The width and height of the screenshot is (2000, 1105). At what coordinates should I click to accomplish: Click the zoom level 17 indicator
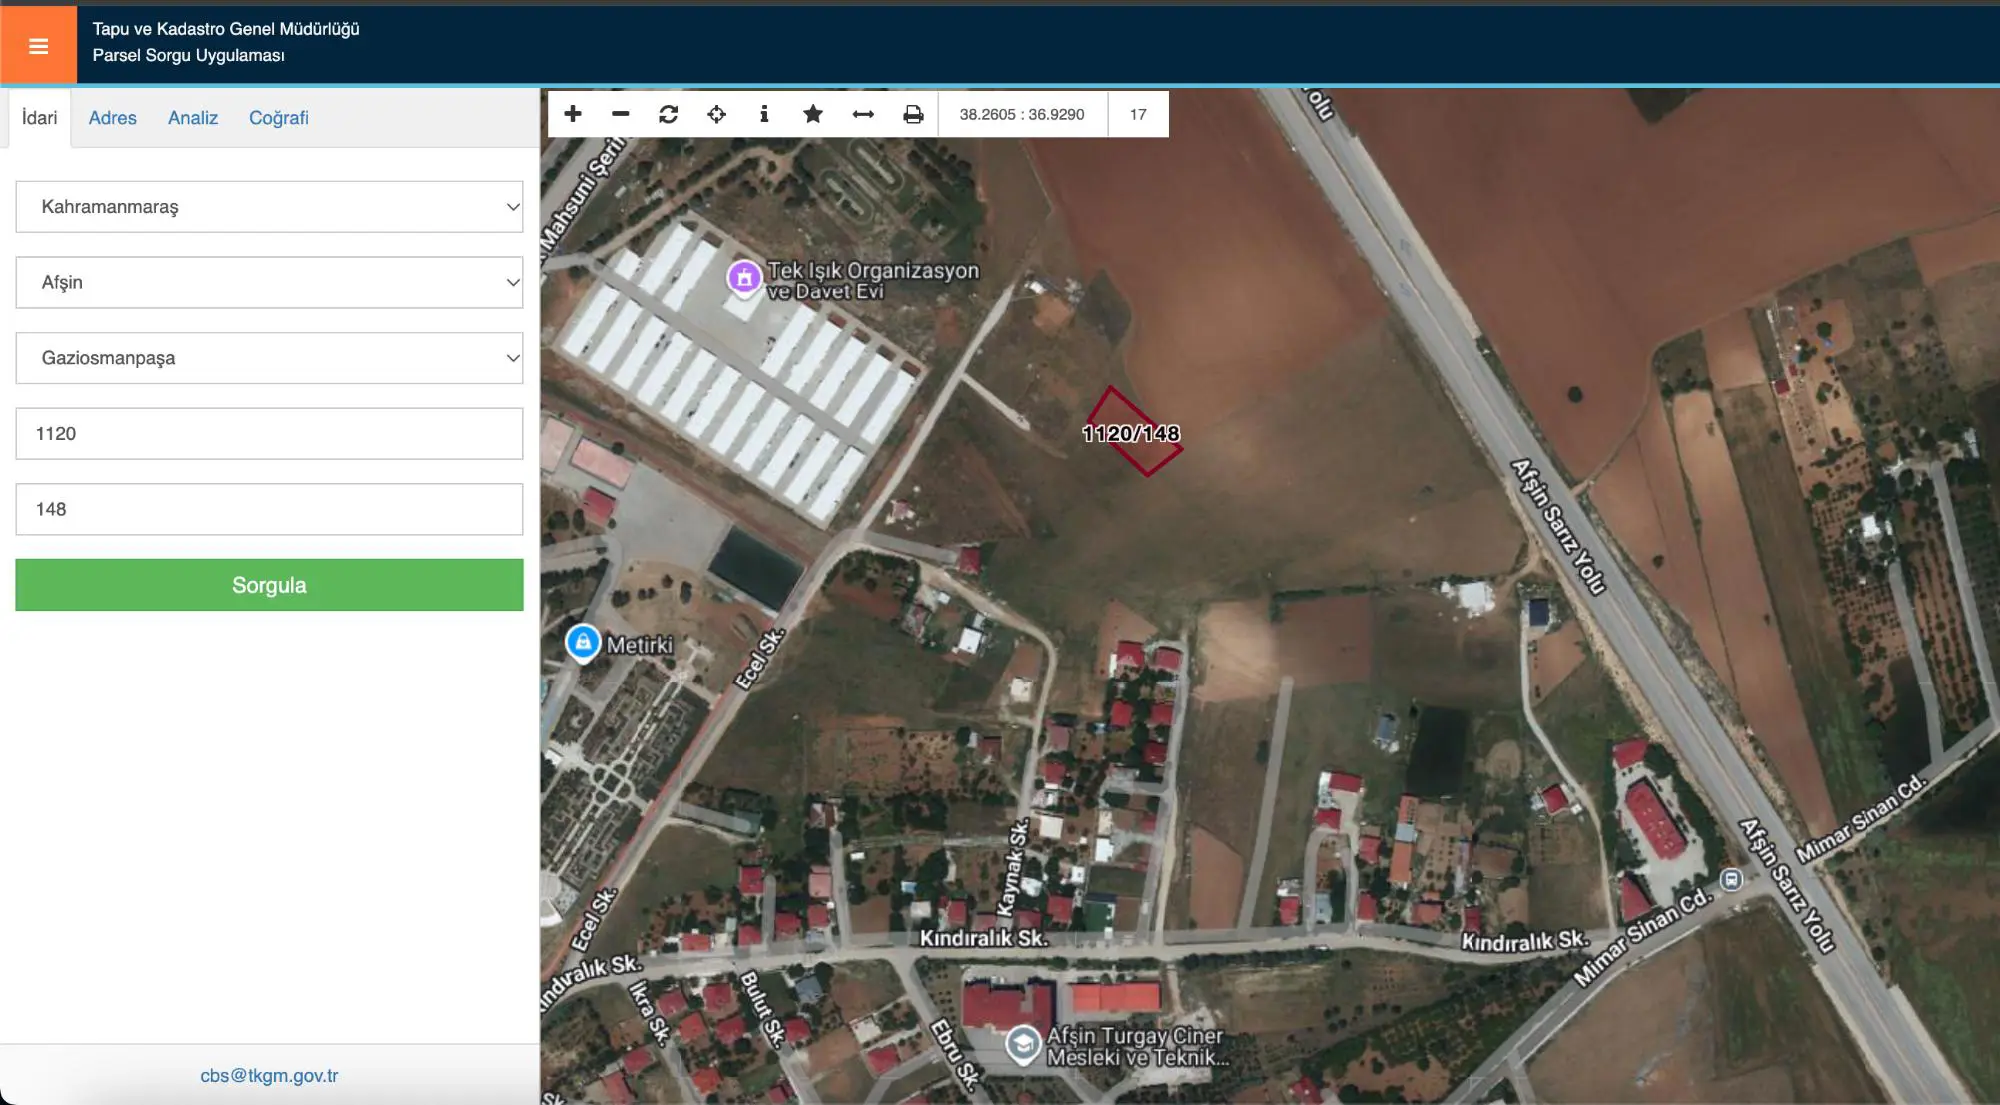(1138, 114)
